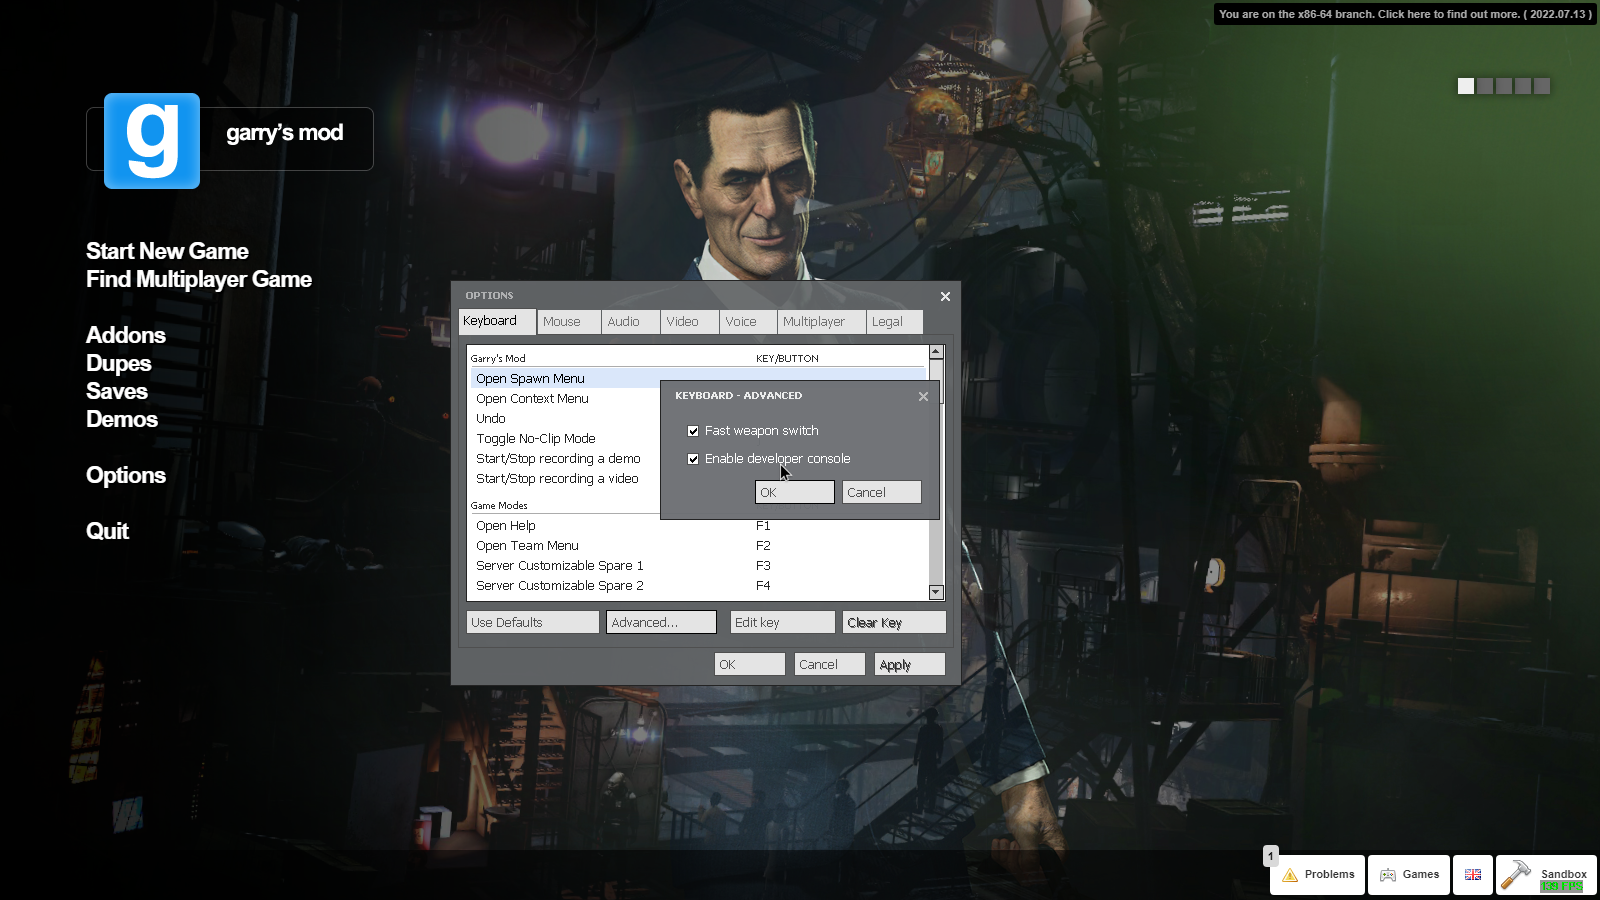Select Start/Stop recording a demo binding
The image size is (1600, 900).
[565, 459]
